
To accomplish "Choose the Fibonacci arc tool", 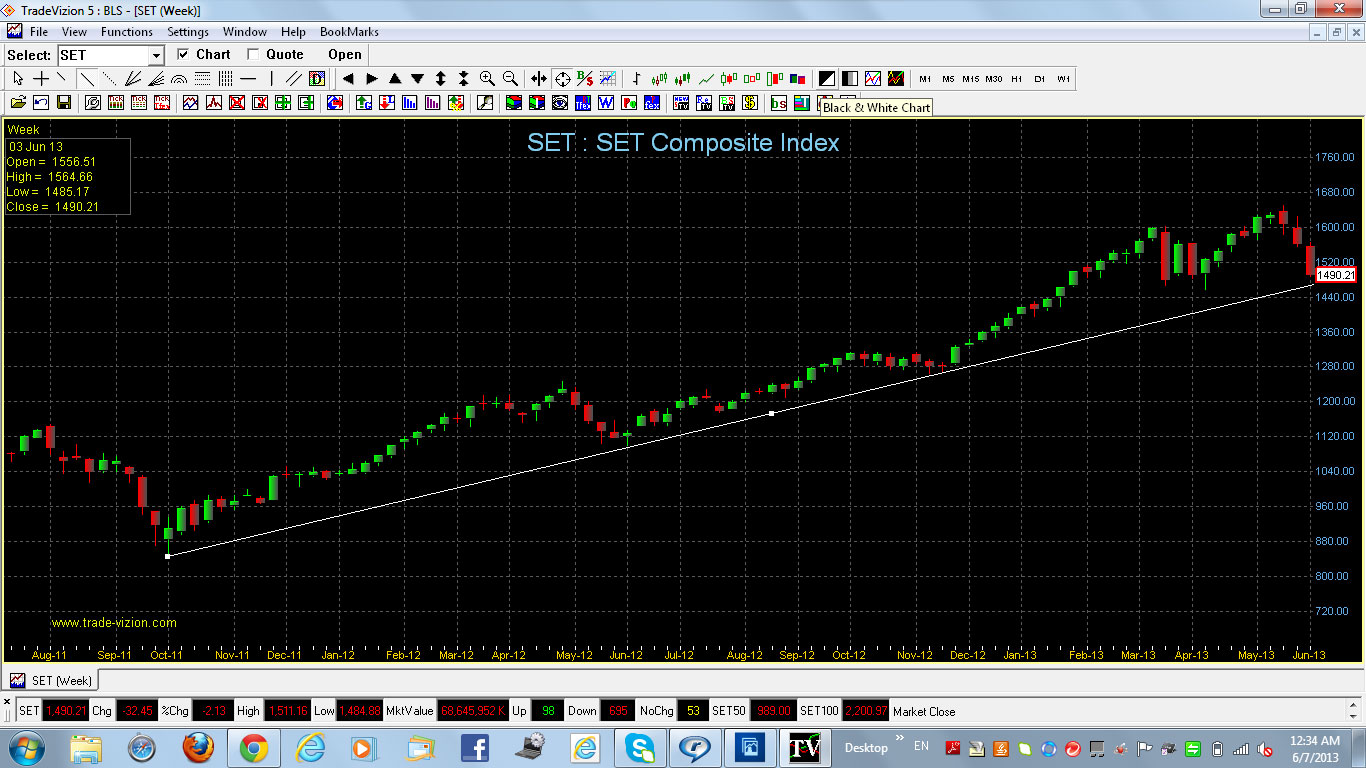I will click(179, 78).
